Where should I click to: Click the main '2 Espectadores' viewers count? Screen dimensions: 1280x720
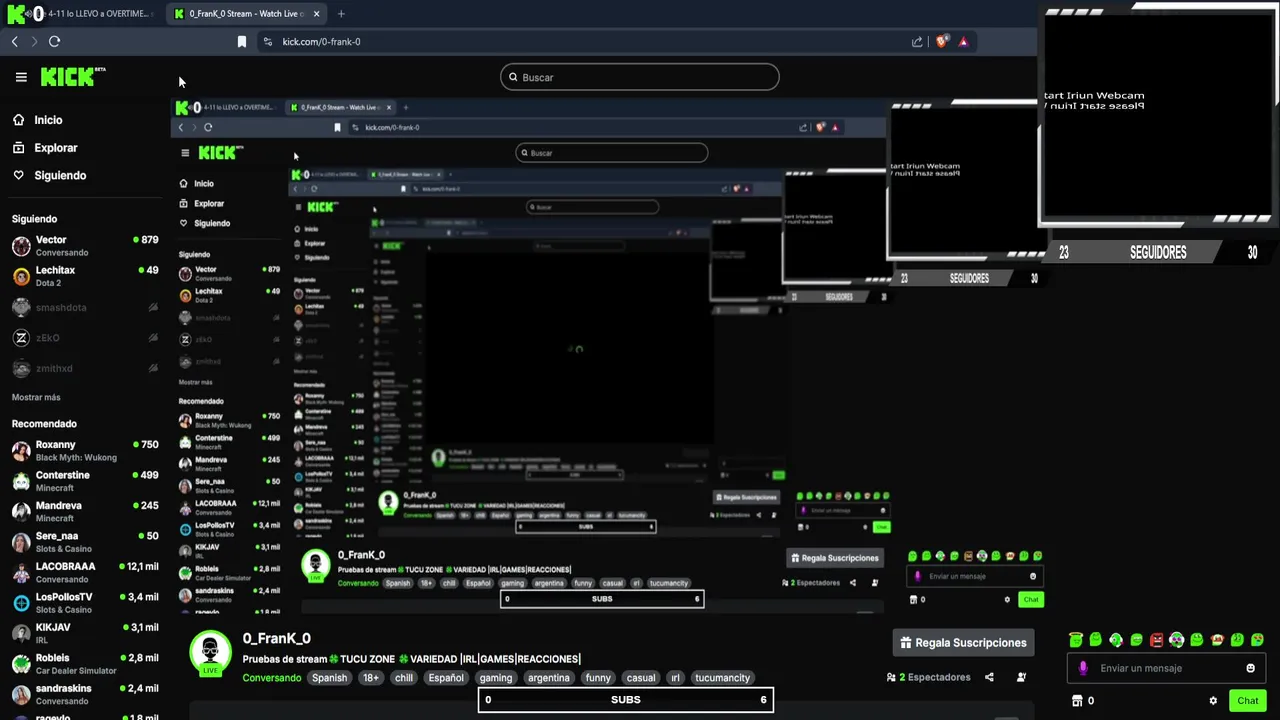click(929, 677)
